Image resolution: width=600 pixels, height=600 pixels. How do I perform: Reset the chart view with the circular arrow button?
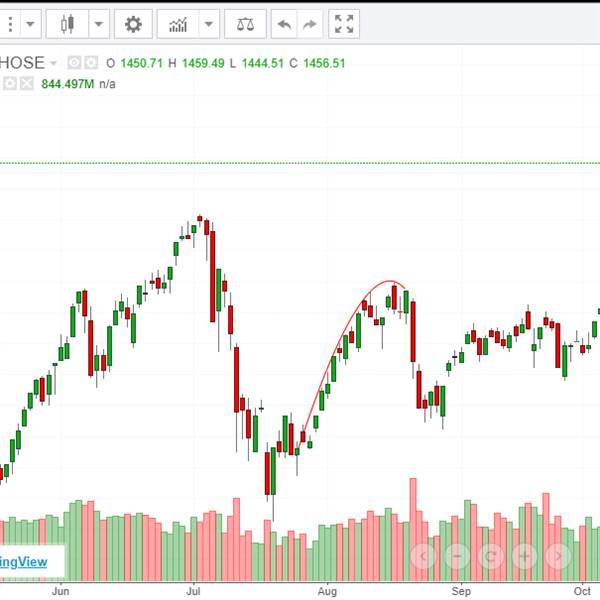pos(491,556)
